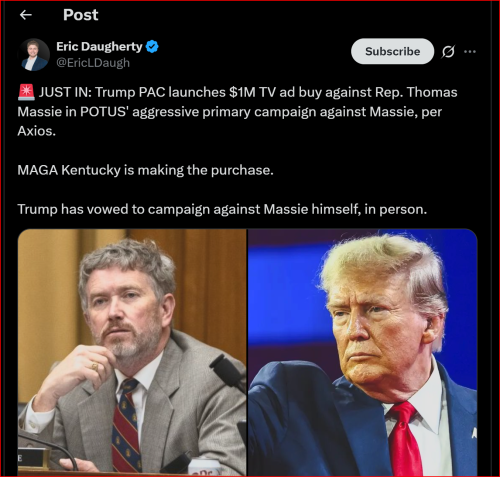500x477 pixels.
Task: Click the red necktie in right photo
Action: click(x=405, y=438)
